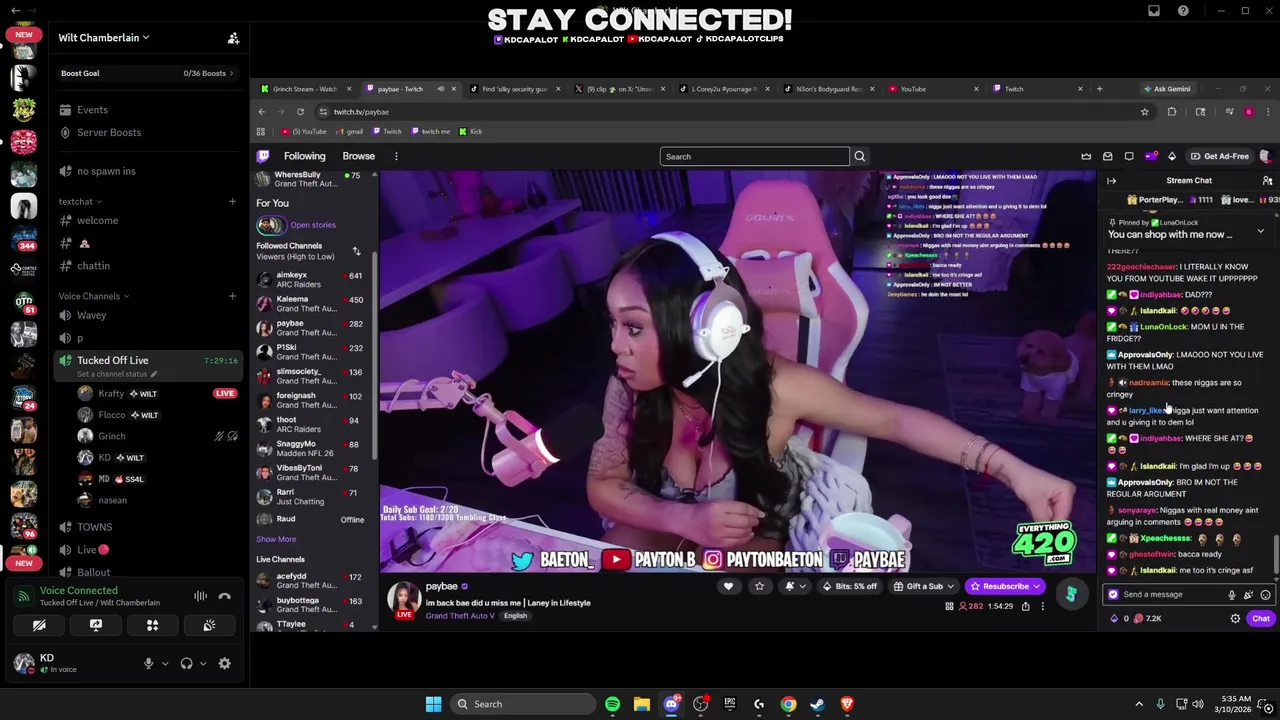Open the chattin text channel
The height and width of the screenshot is (720, 1280).
pos(93,266)
